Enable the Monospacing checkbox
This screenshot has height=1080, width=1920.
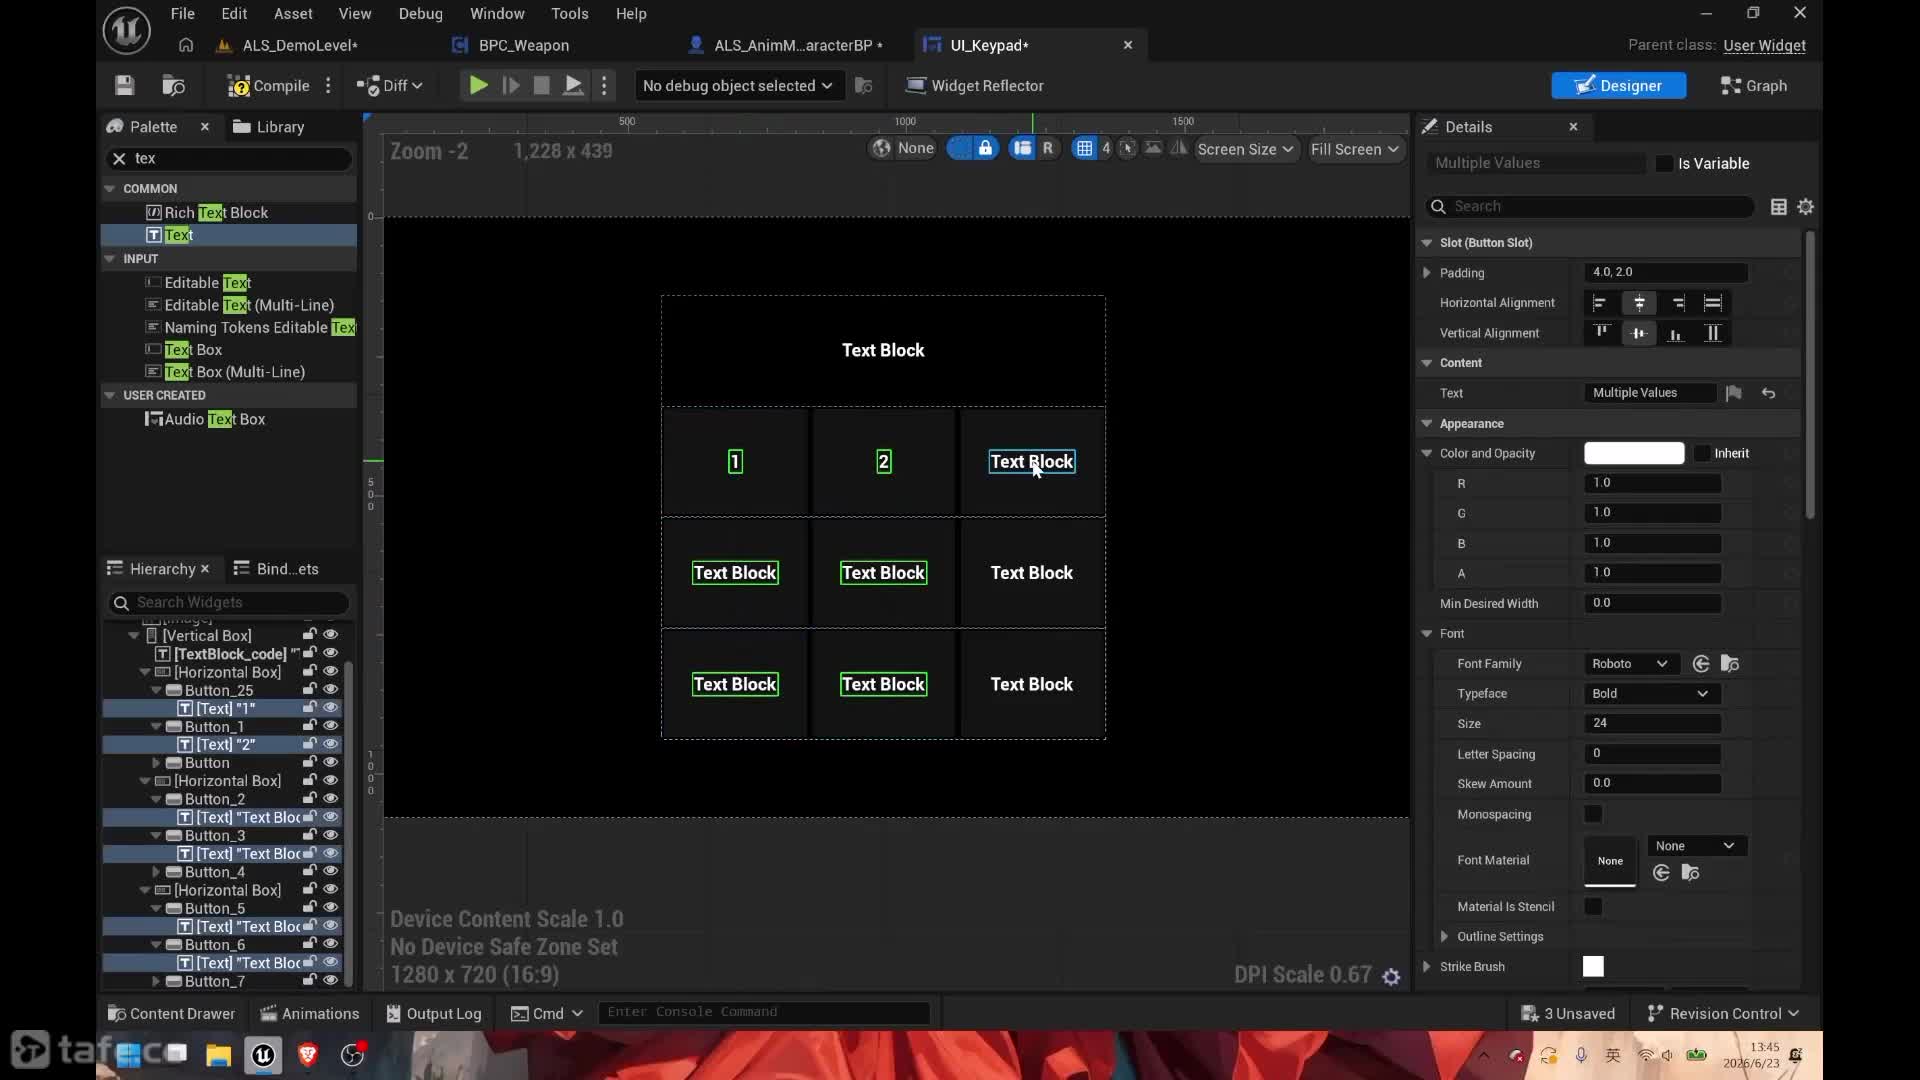coord(1593,815)
